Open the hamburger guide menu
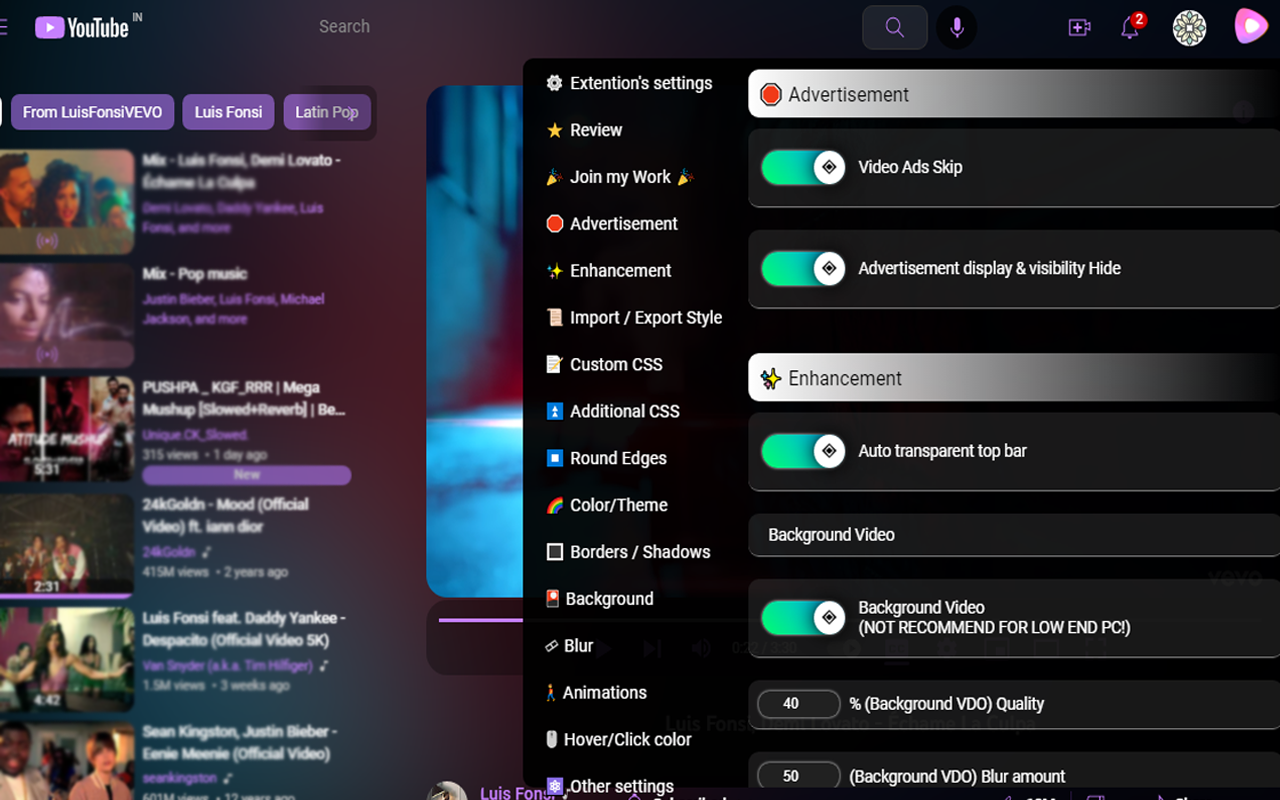1280x800 pixels. tap(3, 27)
